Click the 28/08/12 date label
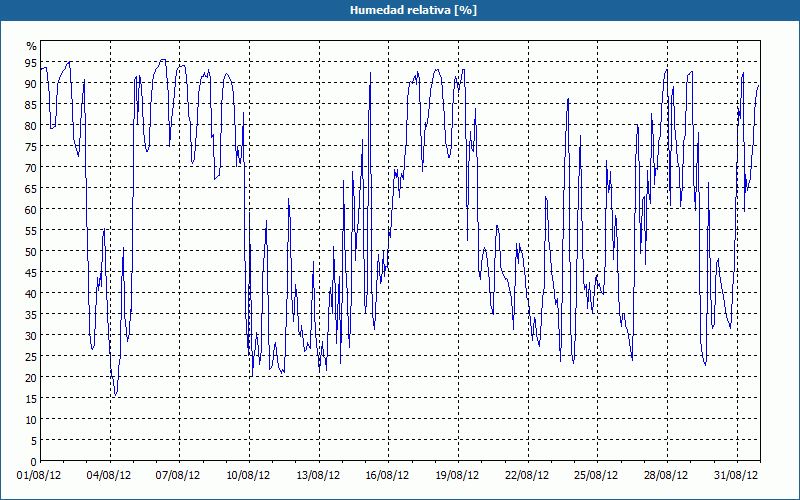Viewport: 800px width, 500px height. (667, 475)
